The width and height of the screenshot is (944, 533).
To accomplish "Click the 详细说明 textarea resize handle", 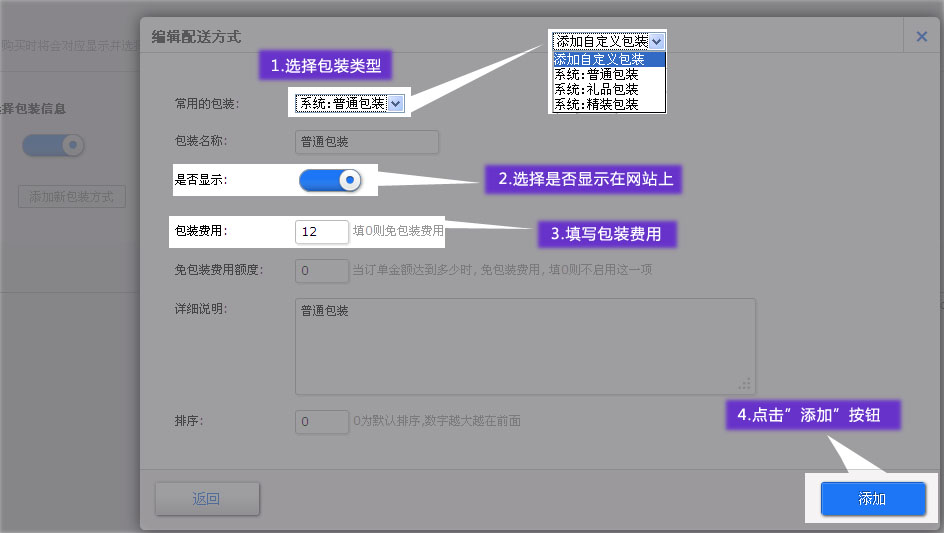I will (x=745, y=383).
